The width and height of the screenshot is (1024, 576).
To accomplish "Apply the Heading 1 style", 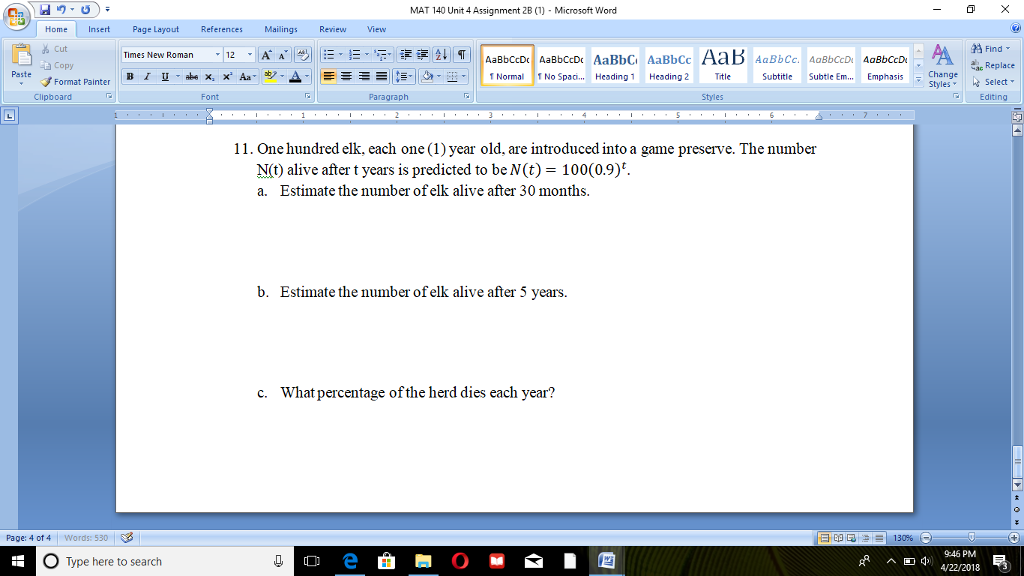I will coord(613,65).
